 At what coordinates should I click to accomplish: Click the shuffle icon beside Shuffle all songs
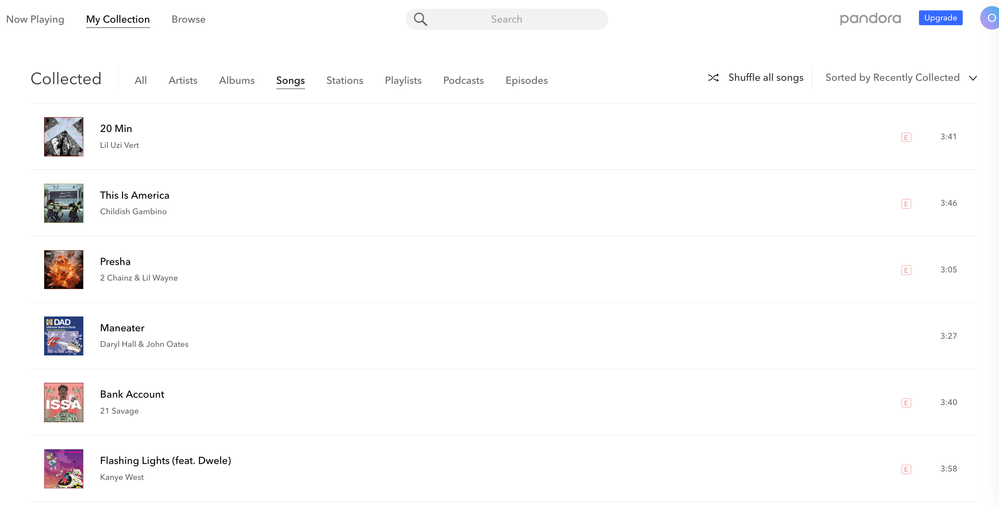click(x=713, y=78)
